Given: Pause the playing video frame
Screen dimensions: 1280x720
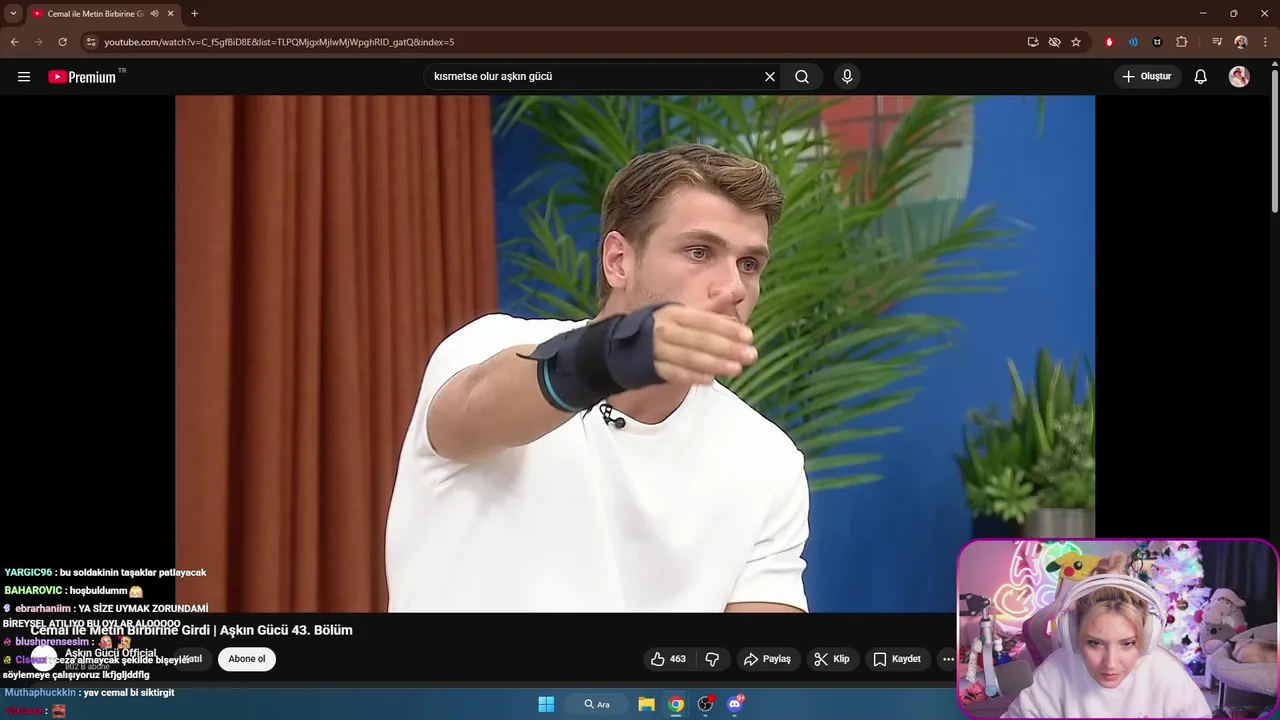Looking at the screenshot, I should [x=635, y=353].
